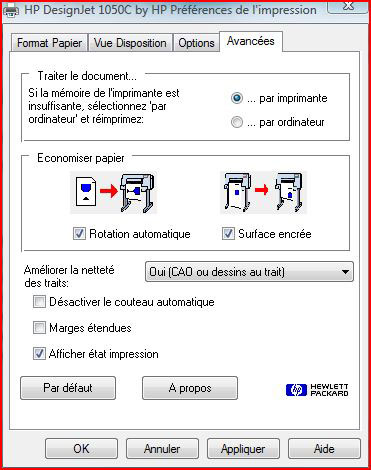Open the Améliorer la netteté des traits dropdown
The height and width of the screenshot is (470, 371).
tap(249, 272)
